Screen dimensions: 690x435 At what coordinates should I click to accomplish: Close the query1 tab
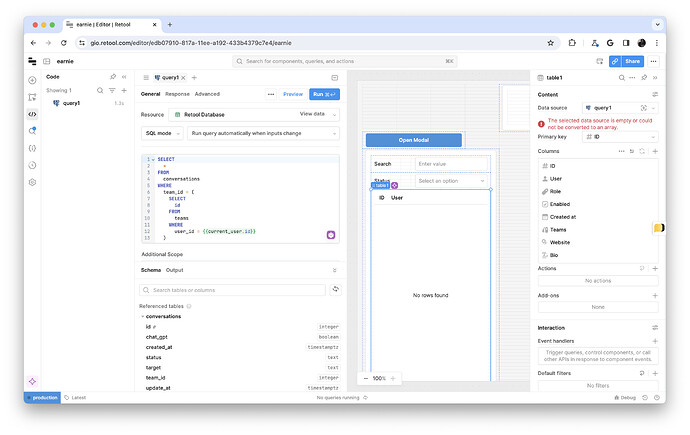[184, 77]
